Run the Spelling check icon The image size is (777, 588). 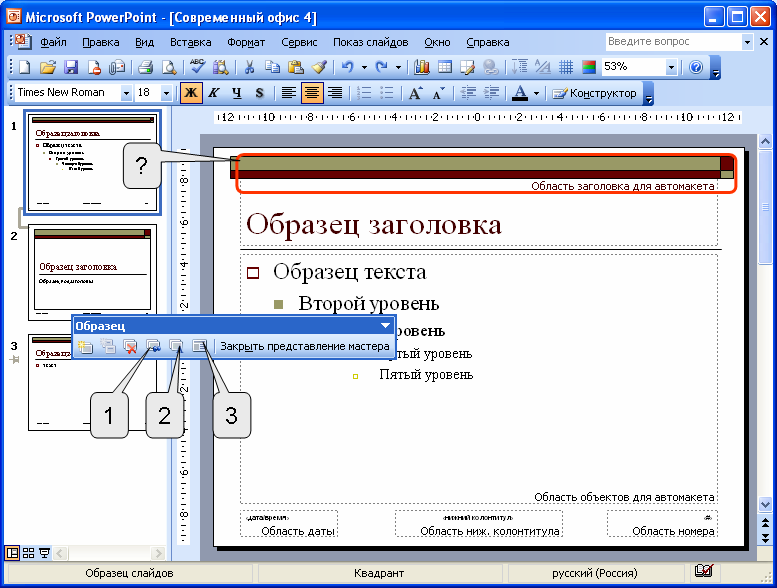(197, 67)
